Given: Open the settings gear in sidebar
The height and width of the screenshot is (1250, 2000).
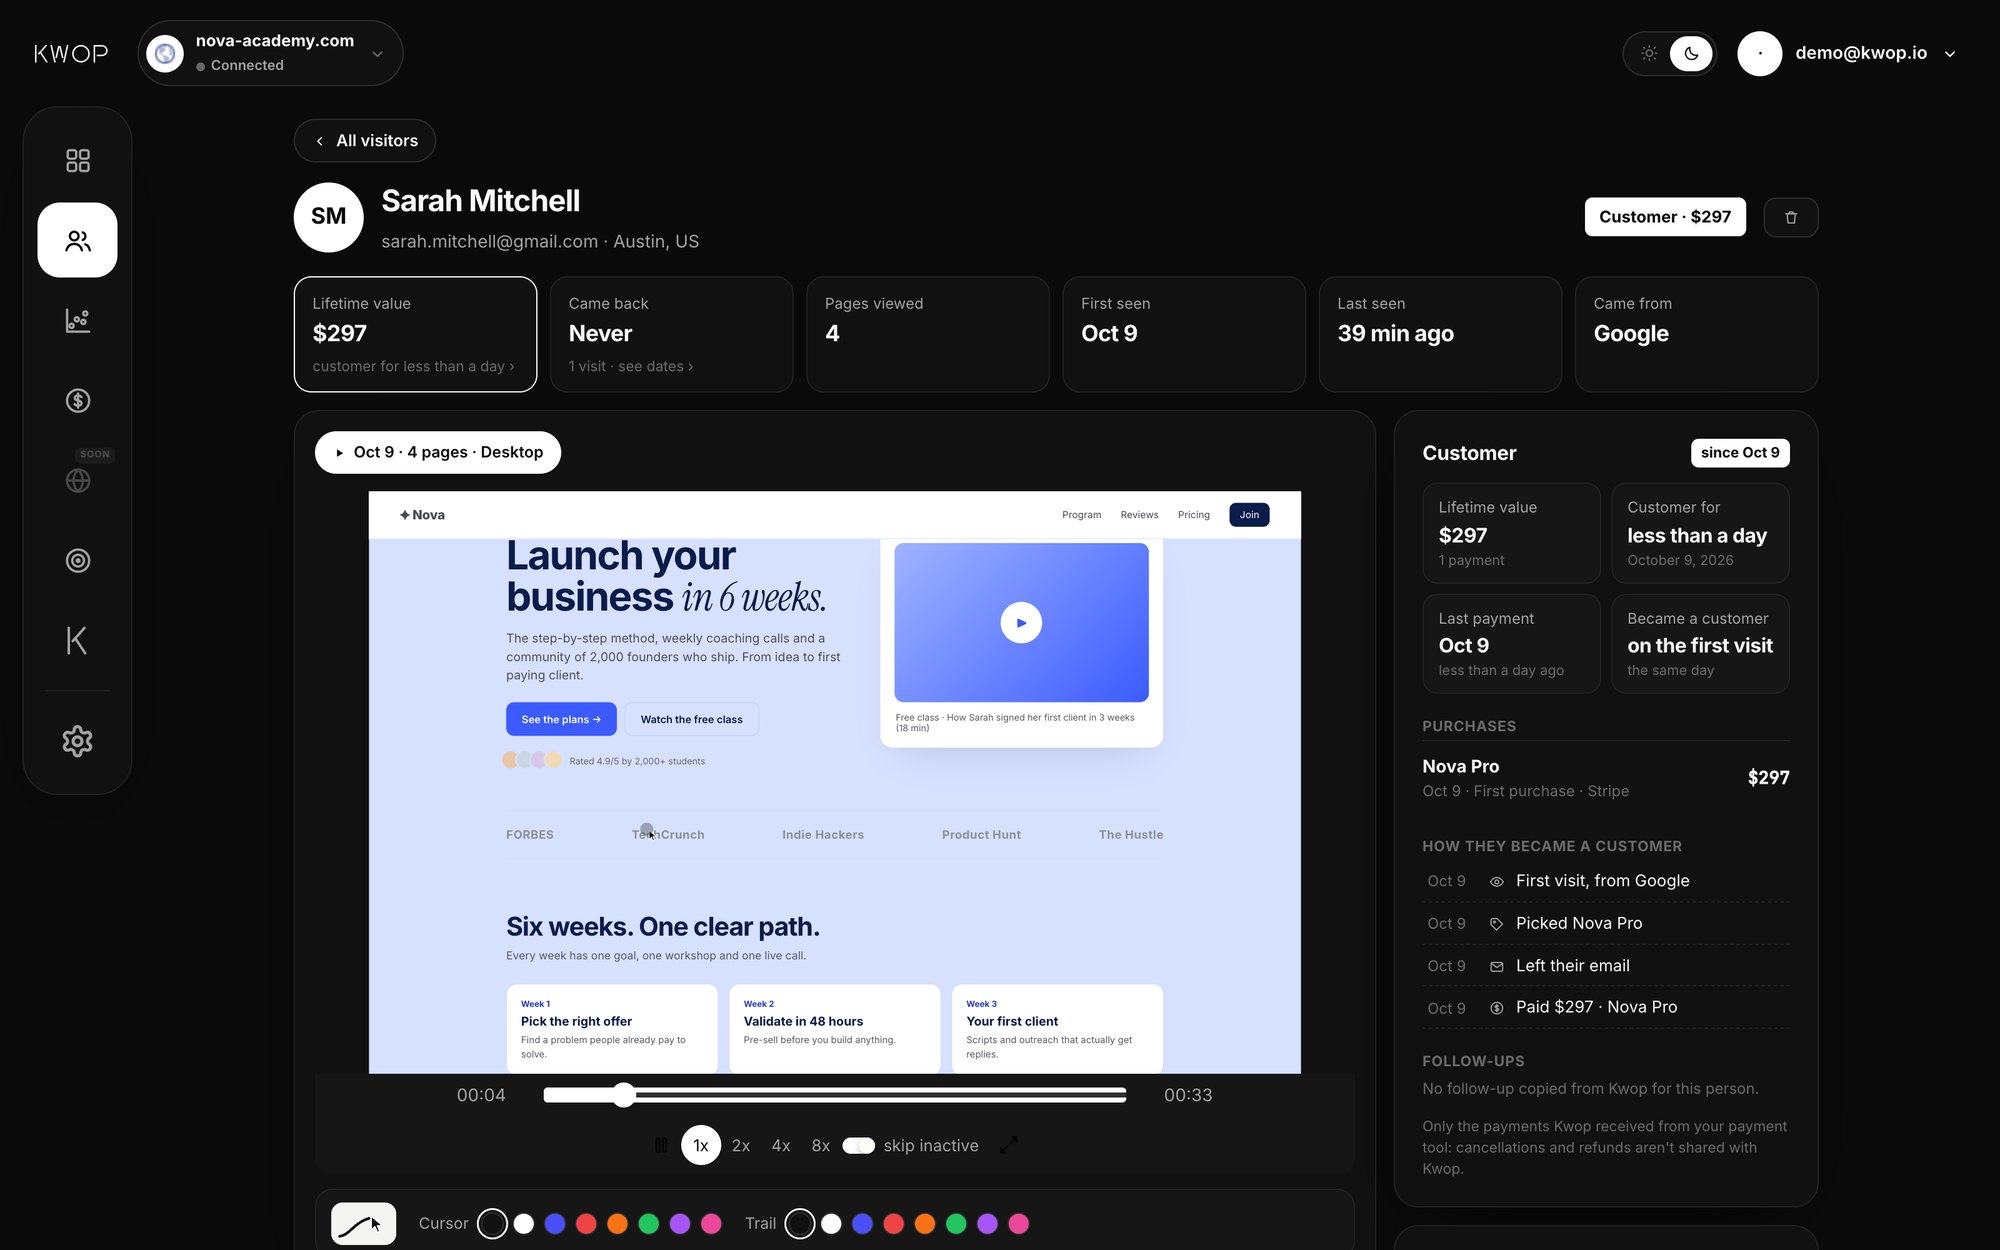Looking at the screenshot, I should pos(77,741).
